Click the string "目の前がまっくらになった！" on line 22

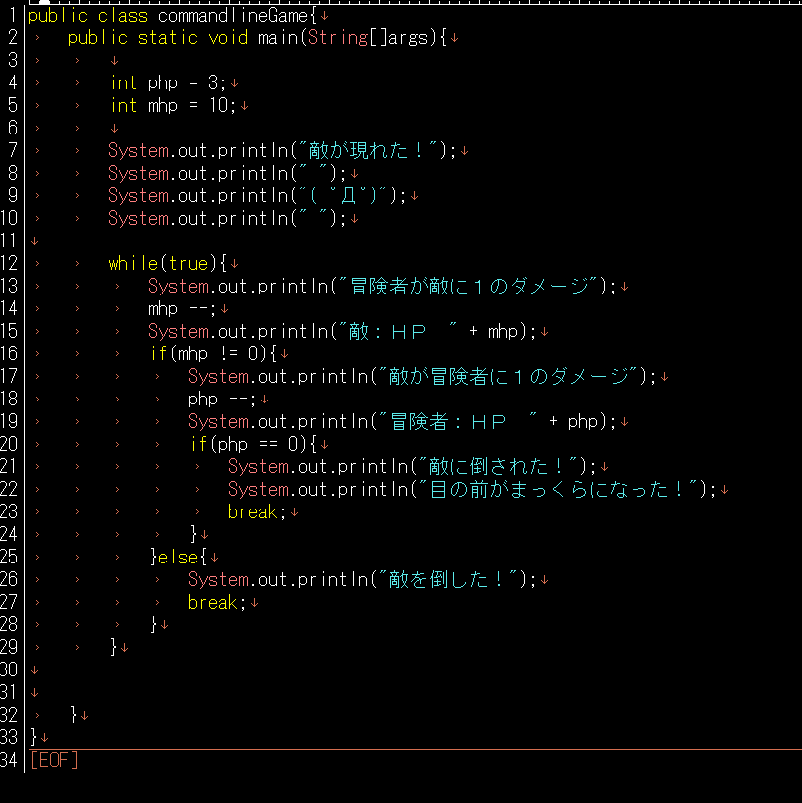tap(558, 489)
